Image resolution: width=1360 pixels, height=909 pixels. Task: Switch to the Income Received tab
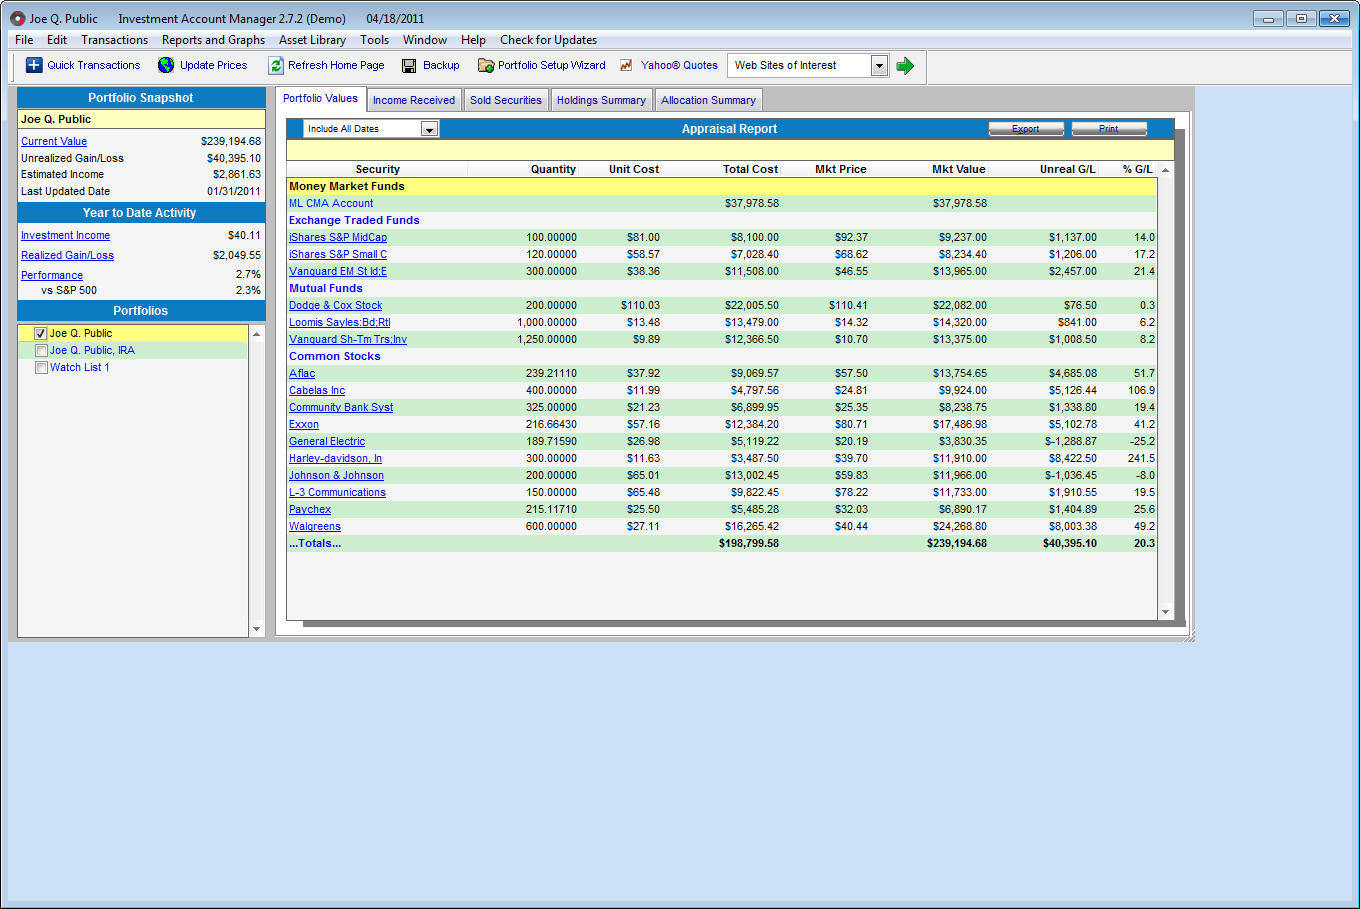tap(414, 100)
